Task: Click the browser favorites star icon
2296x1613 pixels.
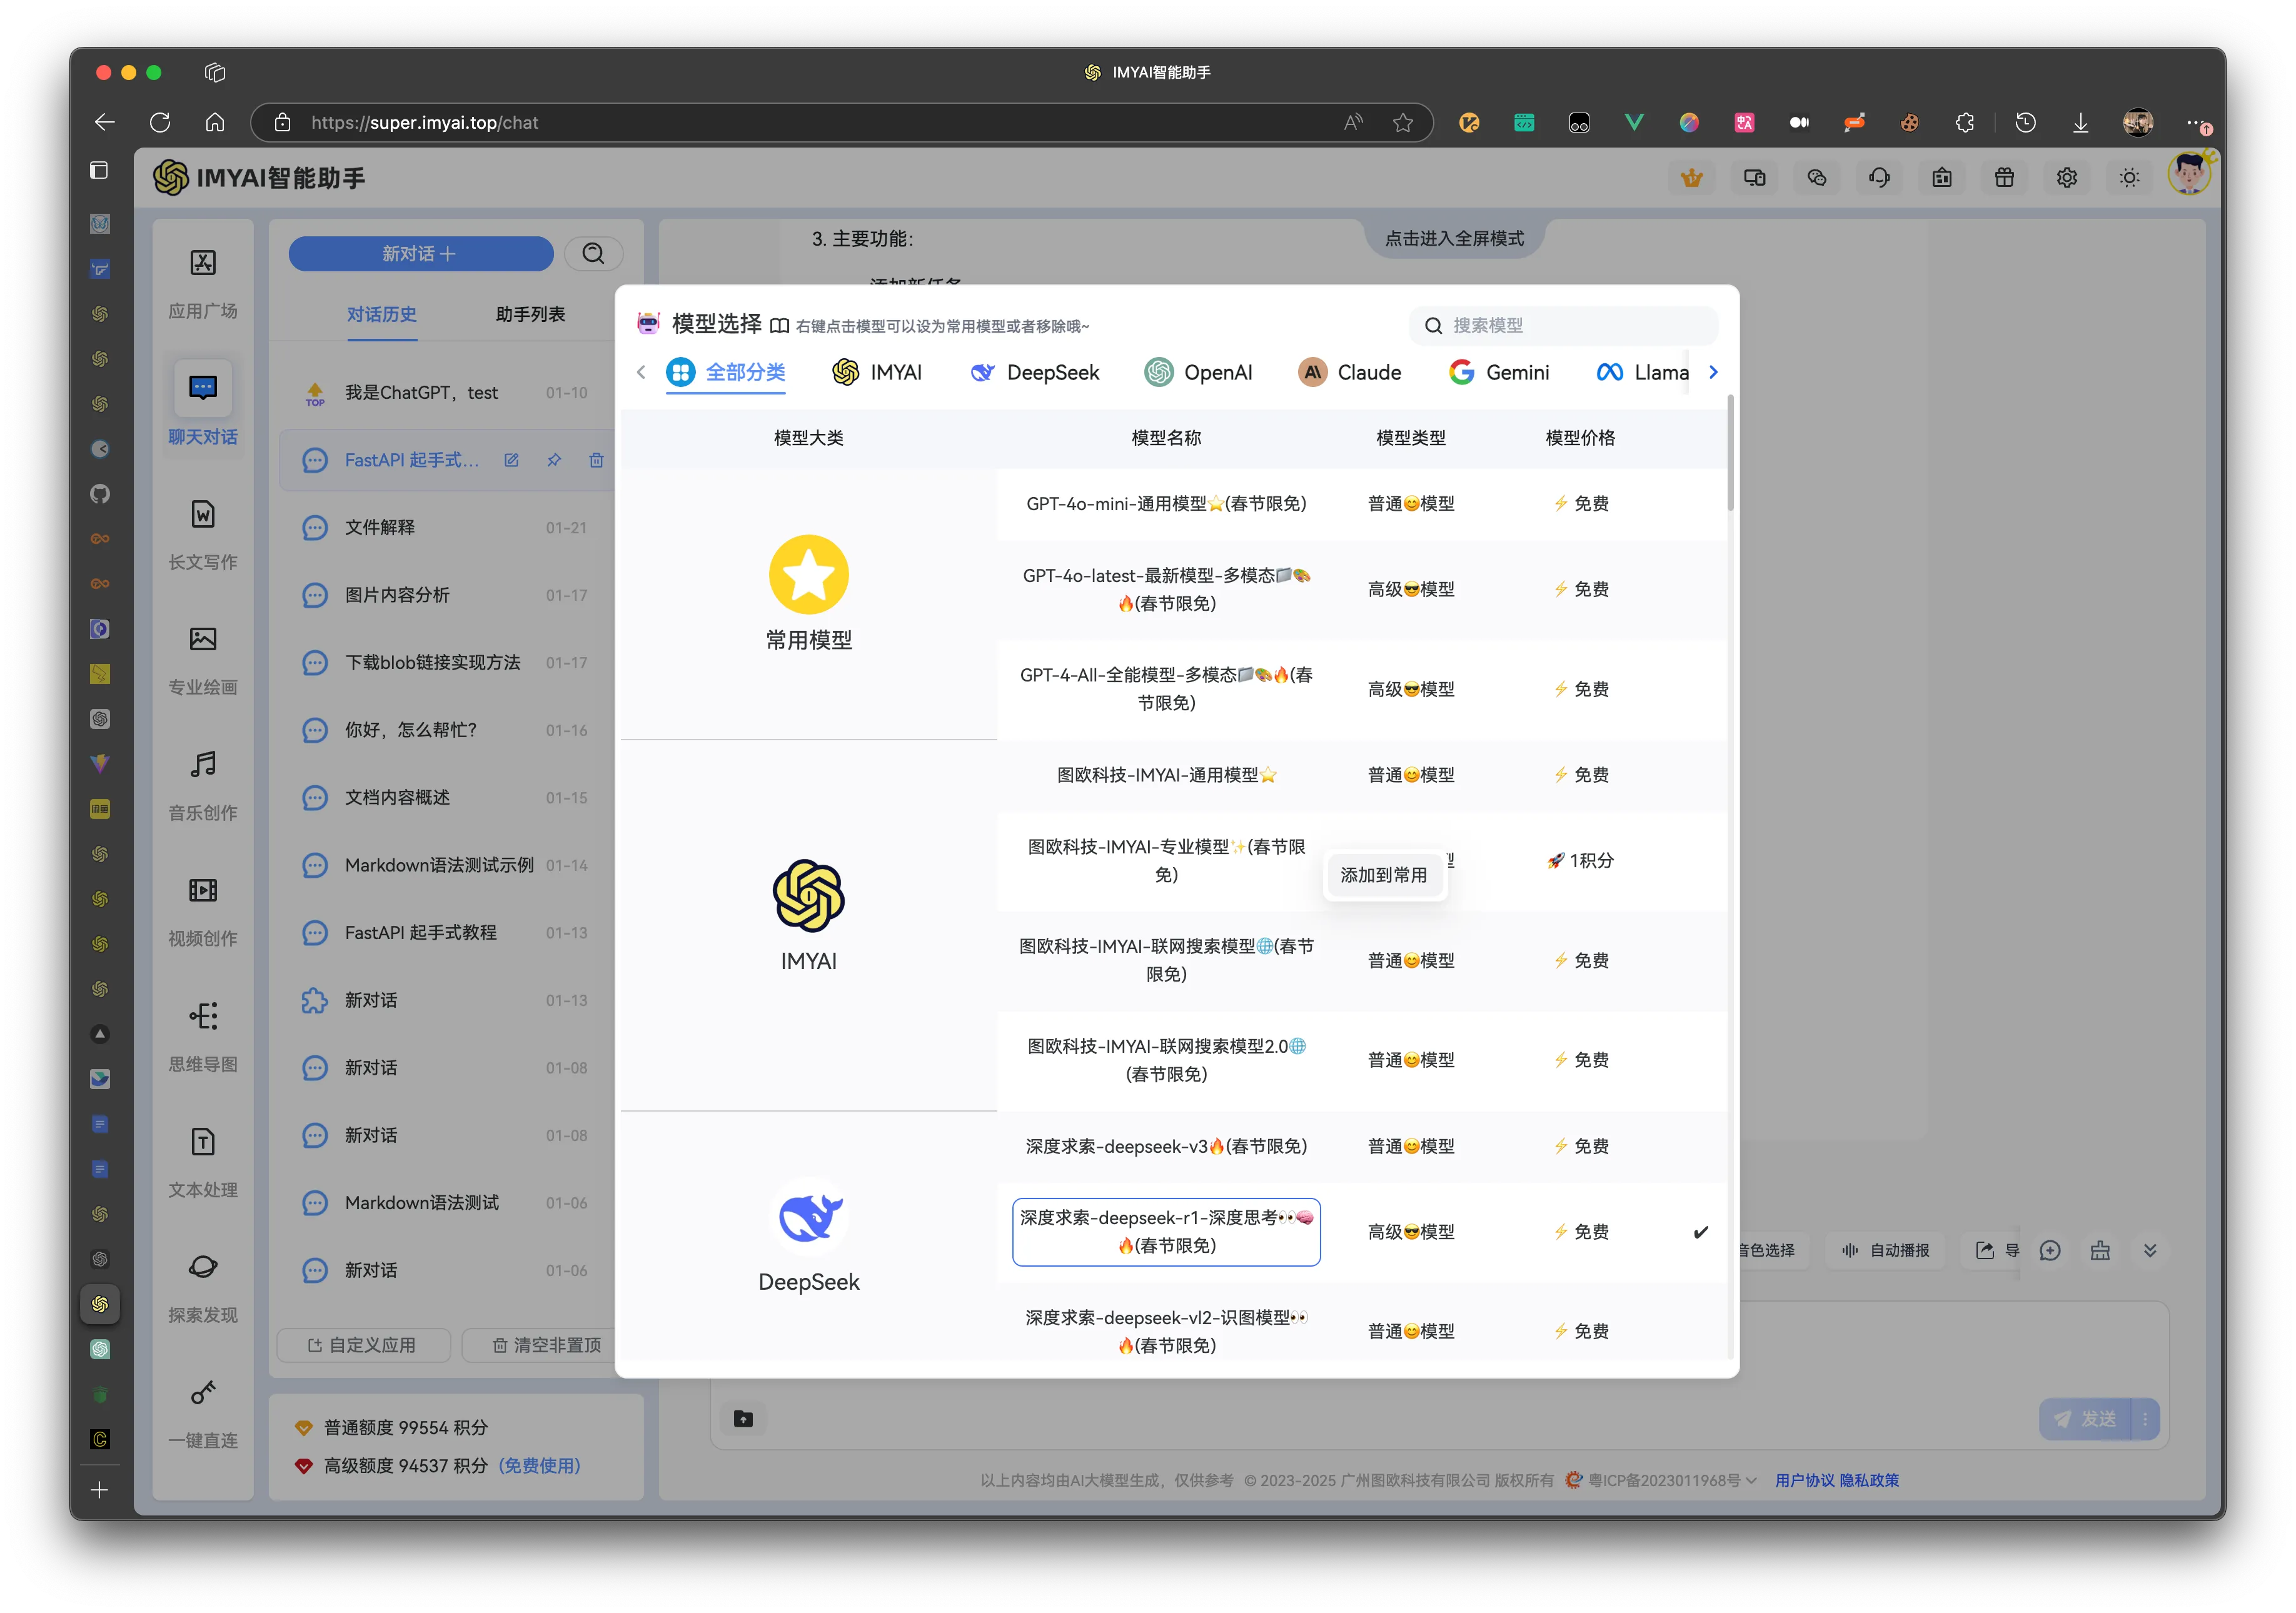Action: (1403, 122)
